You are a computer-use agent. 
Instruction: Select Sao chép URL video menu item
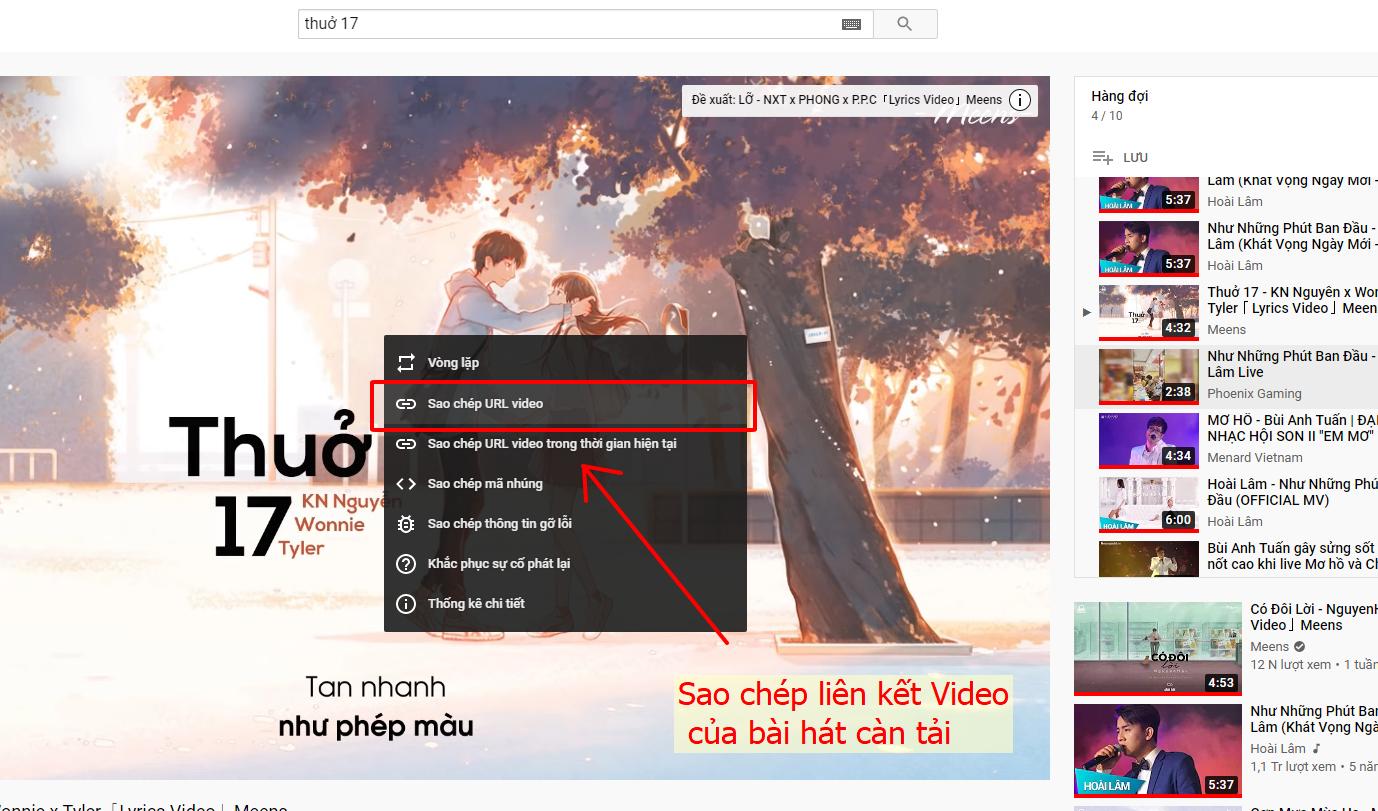pyautogui.click(x=485, y=404)
